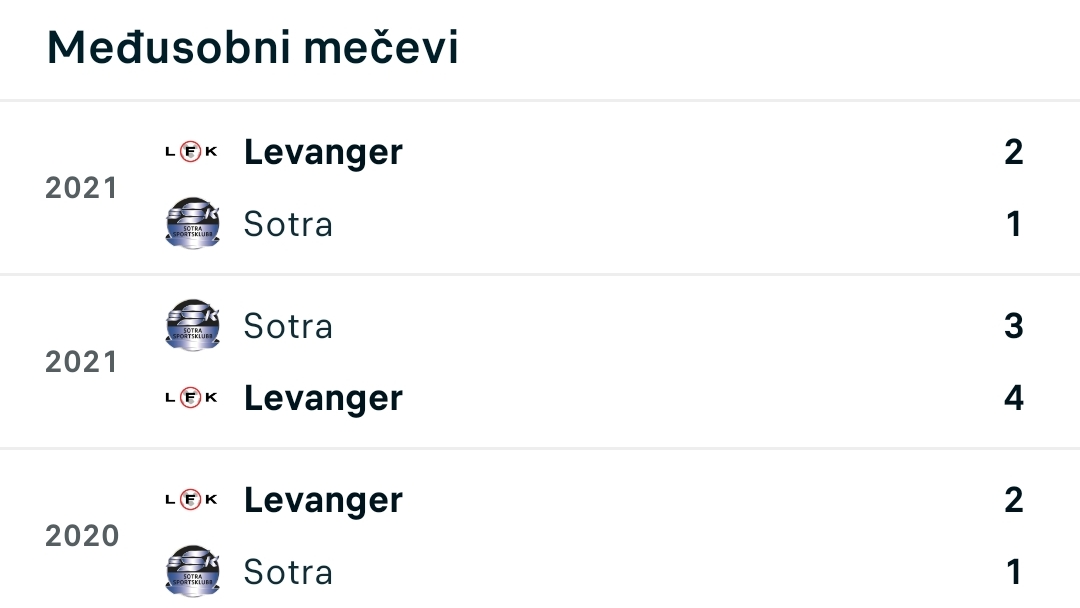Click the Levanger logo in first 2021 match

tap(191, 151)
